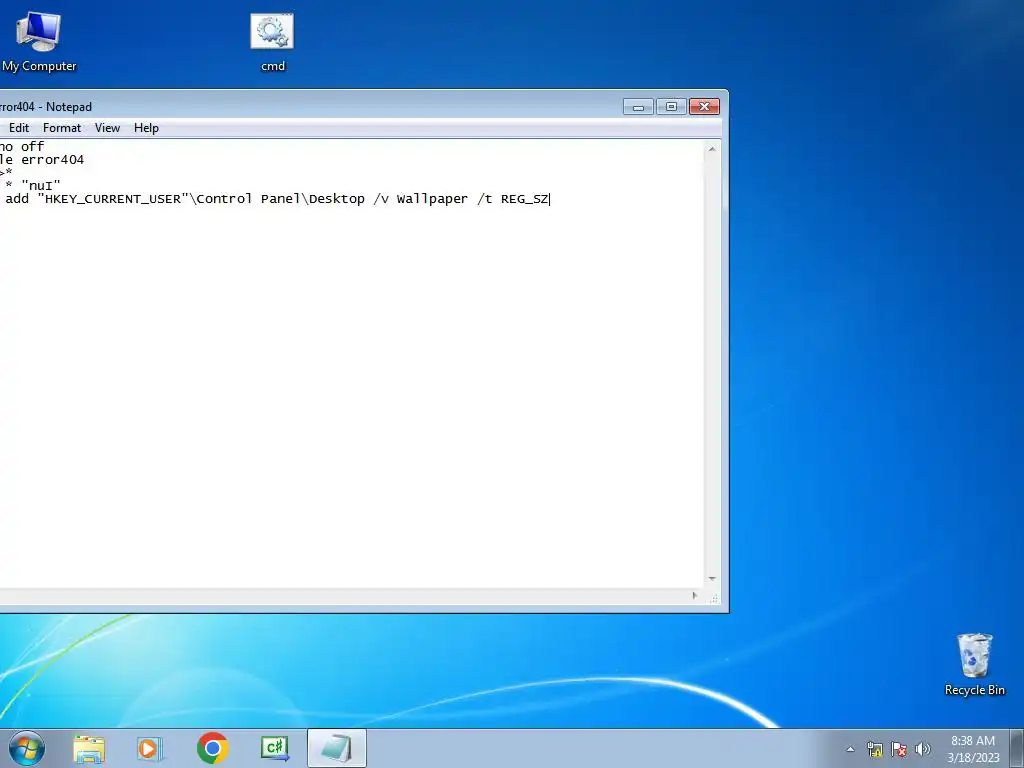
Task: Open the volume speaker tray icon
Action: coord(922,749)
